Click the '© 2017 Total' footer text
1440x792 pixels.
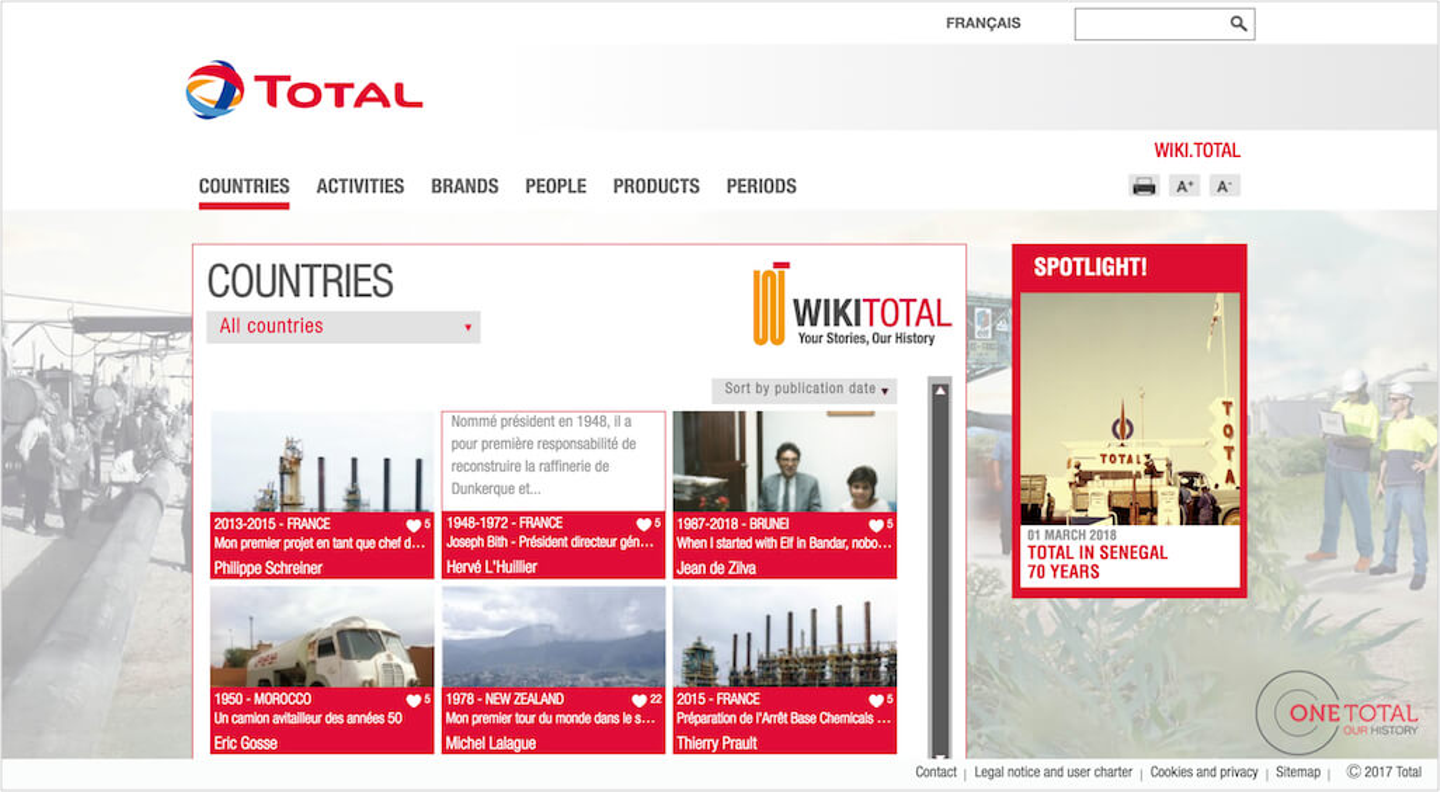(1384, 772)
